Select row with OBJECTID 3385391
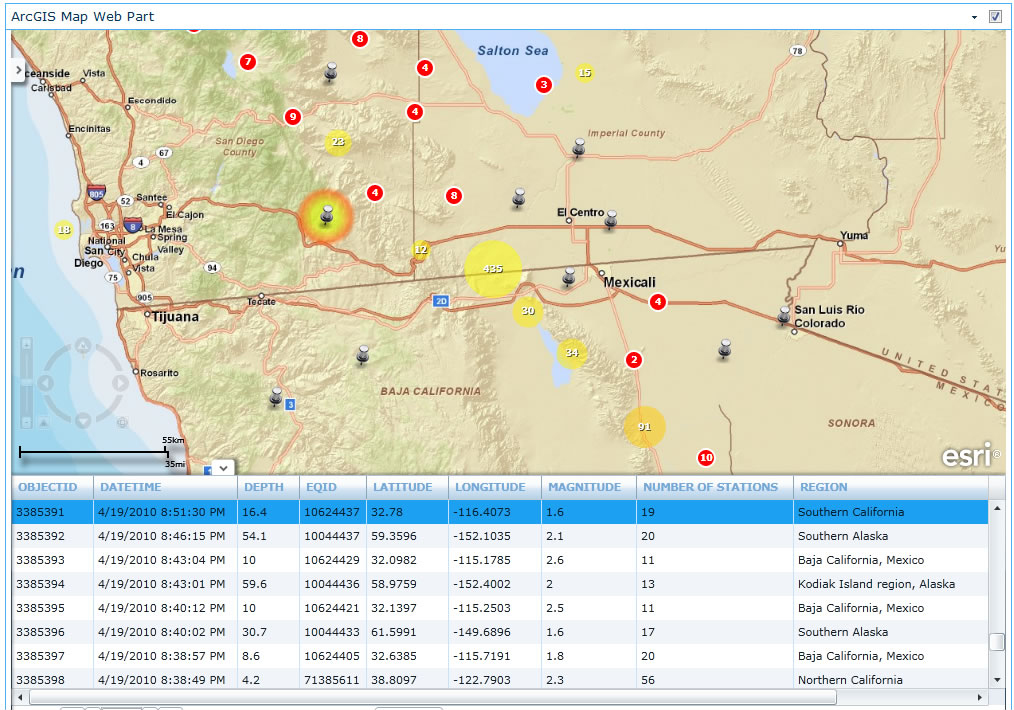 point(500,512)
